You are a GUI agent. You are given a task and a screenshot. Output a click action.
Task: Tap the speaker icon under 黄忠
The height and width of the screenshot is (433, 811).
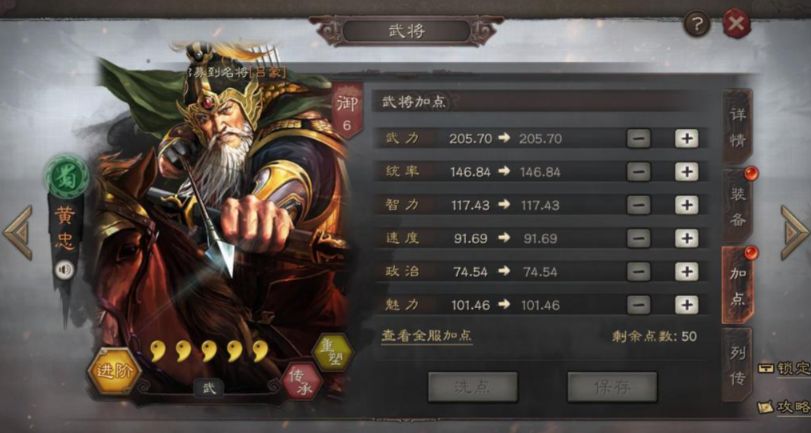(x=65, y=270)
